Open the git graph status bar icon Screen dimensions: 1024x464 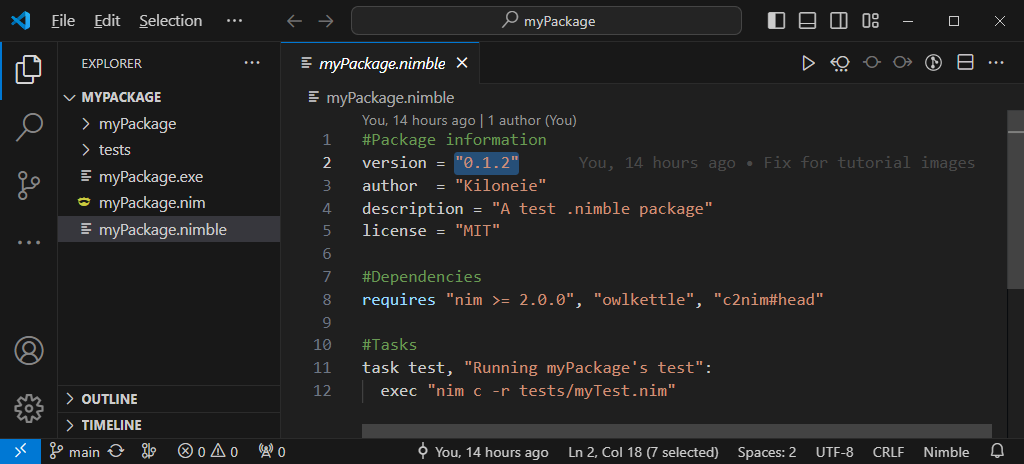tap(149, 452)
